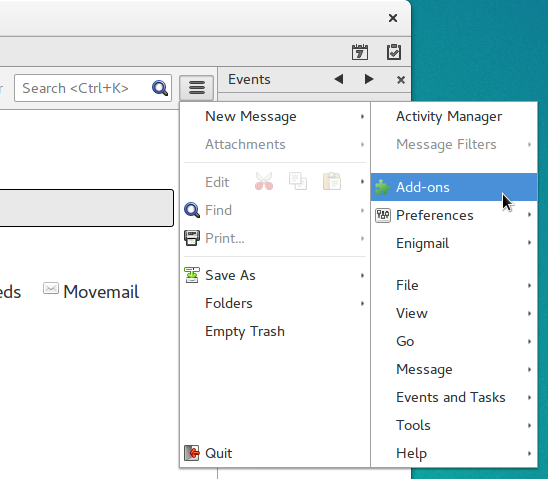Select Message Filters entry
This screenshot has width=548, height=479.
(x=454, y=144)
